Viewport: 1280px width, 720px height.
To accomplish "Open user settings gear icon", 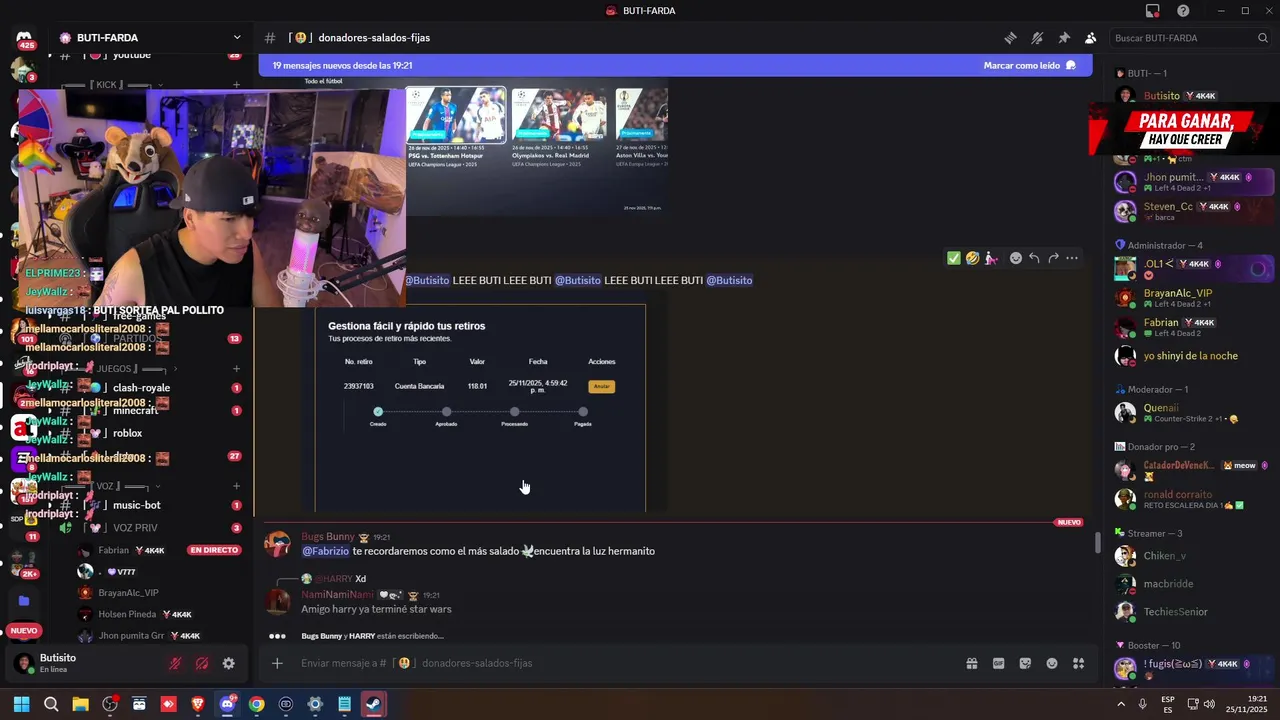I will 228,663.
